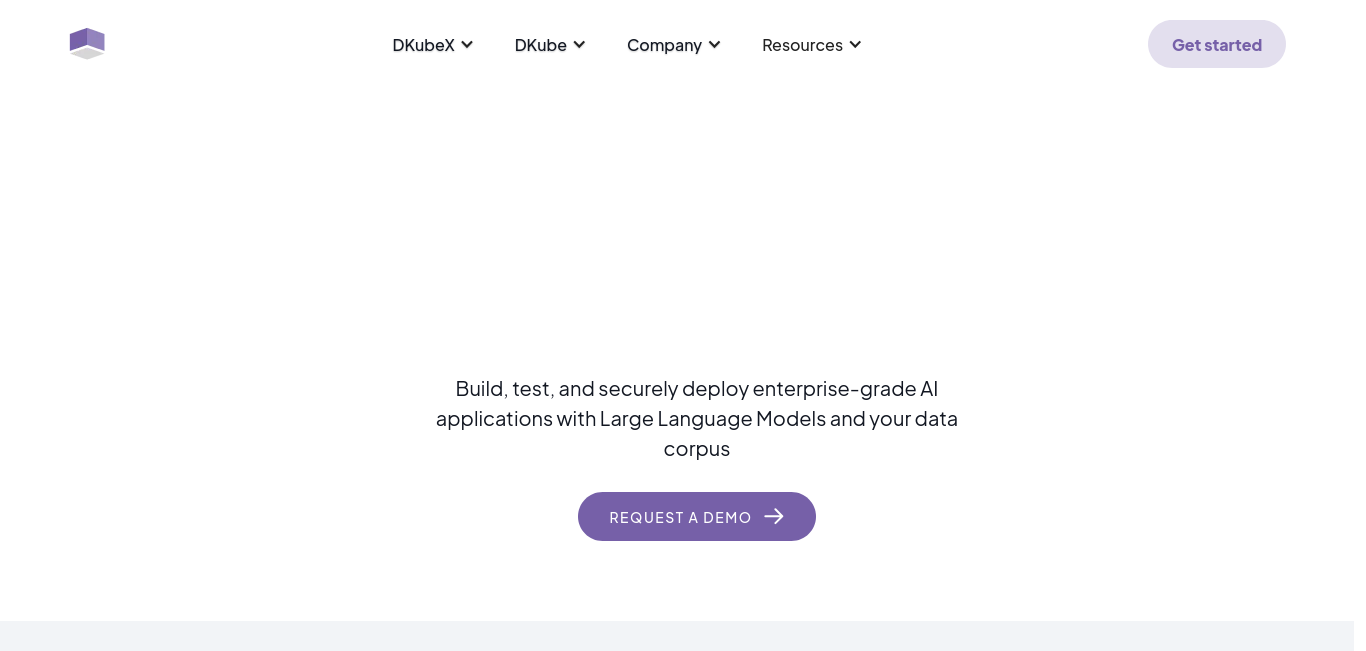Choose the Resources navigation label
Image resolution: width=1366 pixels, height=651 pixels.
[802, 44]
